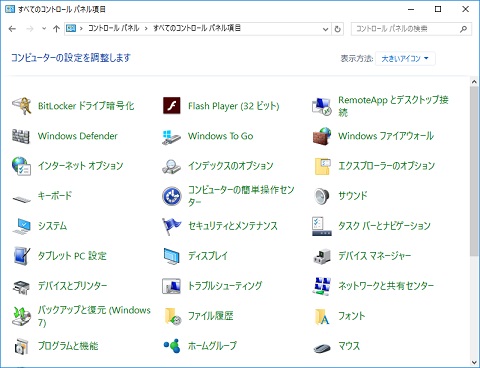Open the サウンド text link

[x=353, y=196]
